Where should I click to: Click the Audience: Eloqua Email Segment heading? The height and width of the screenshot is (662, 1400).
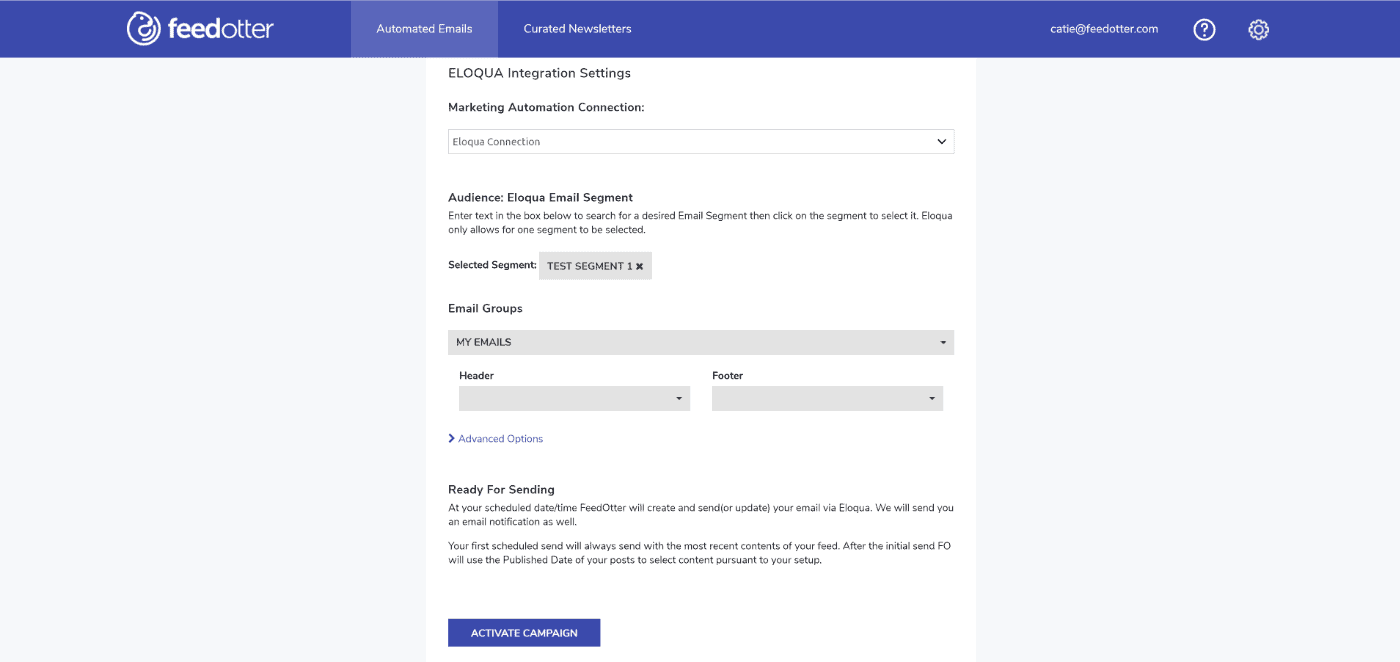[540, 198]
